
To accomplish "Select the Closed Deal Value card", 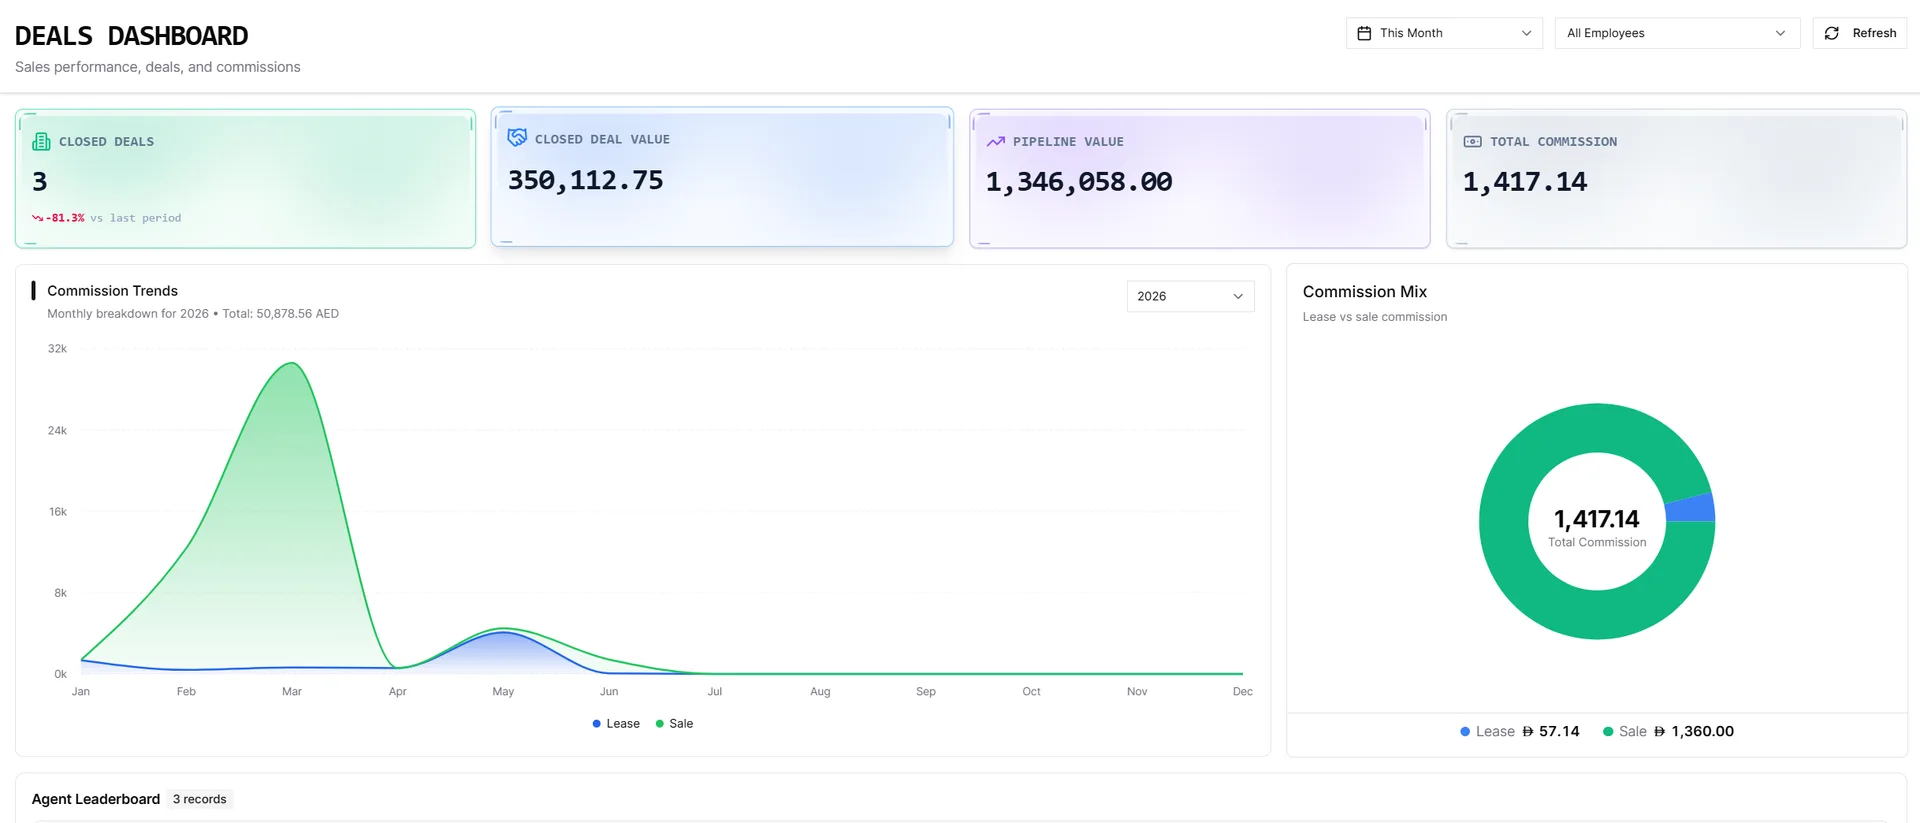I will coord(722,176).
